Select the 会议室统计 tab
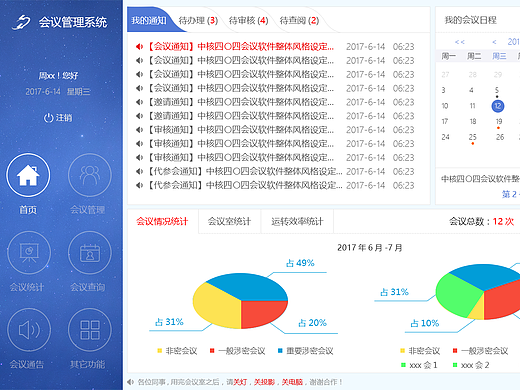520x390 pixels. 229,221
